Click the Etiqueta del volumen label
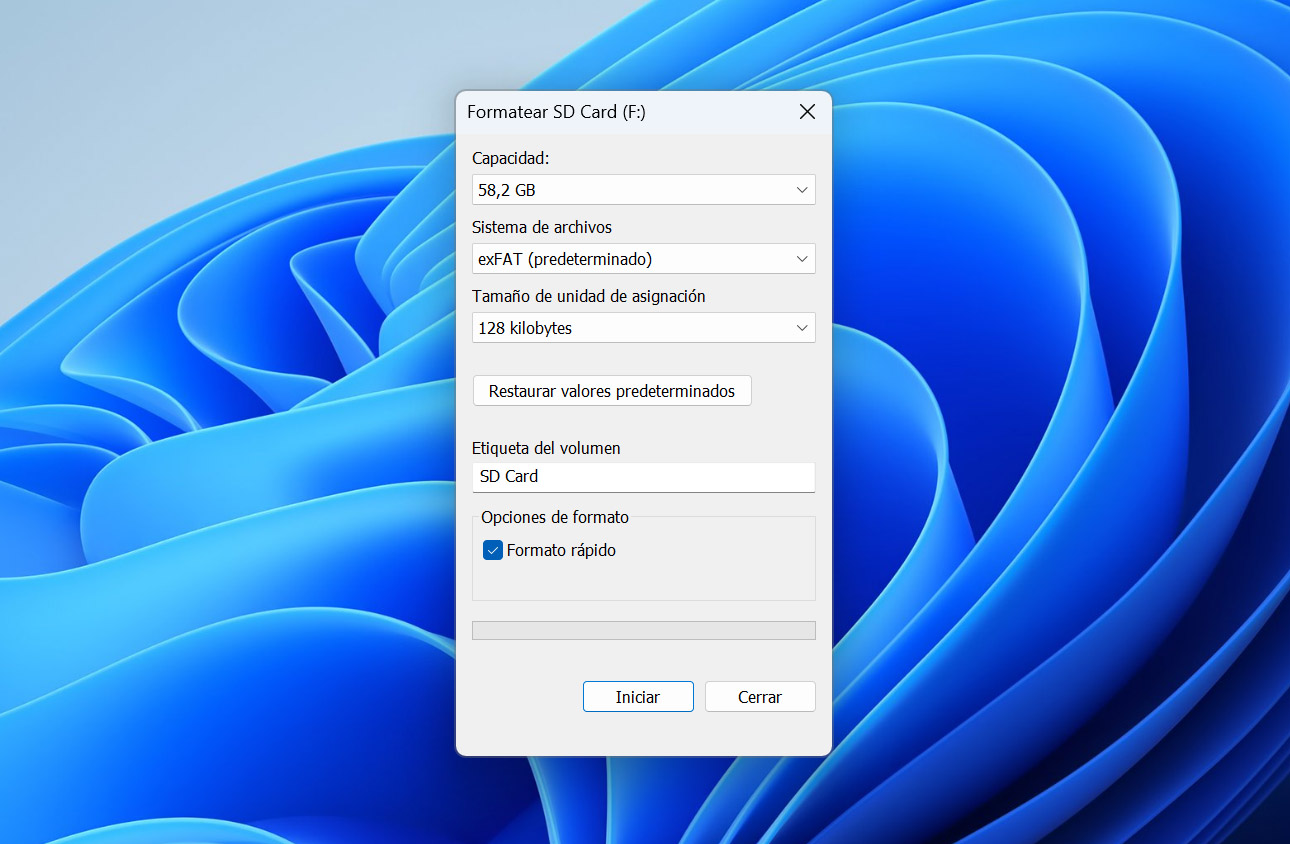Viewport: 1290px width, 844px height. pos(546,448)
